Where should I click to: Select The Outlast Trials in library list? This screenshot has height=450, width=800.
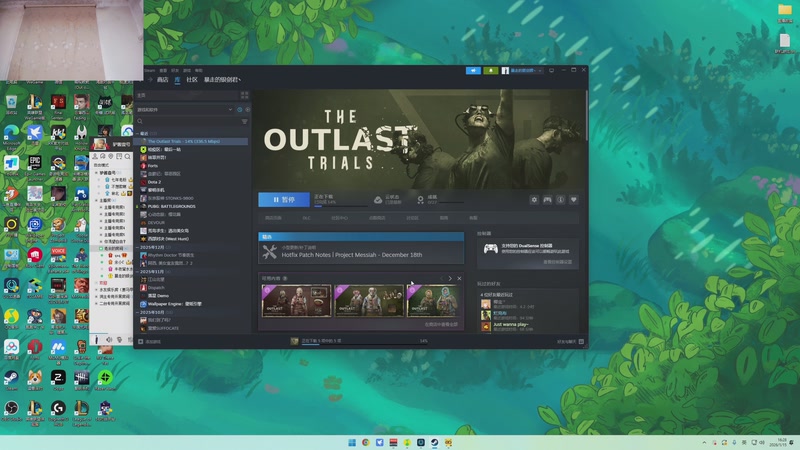point(191,141)
